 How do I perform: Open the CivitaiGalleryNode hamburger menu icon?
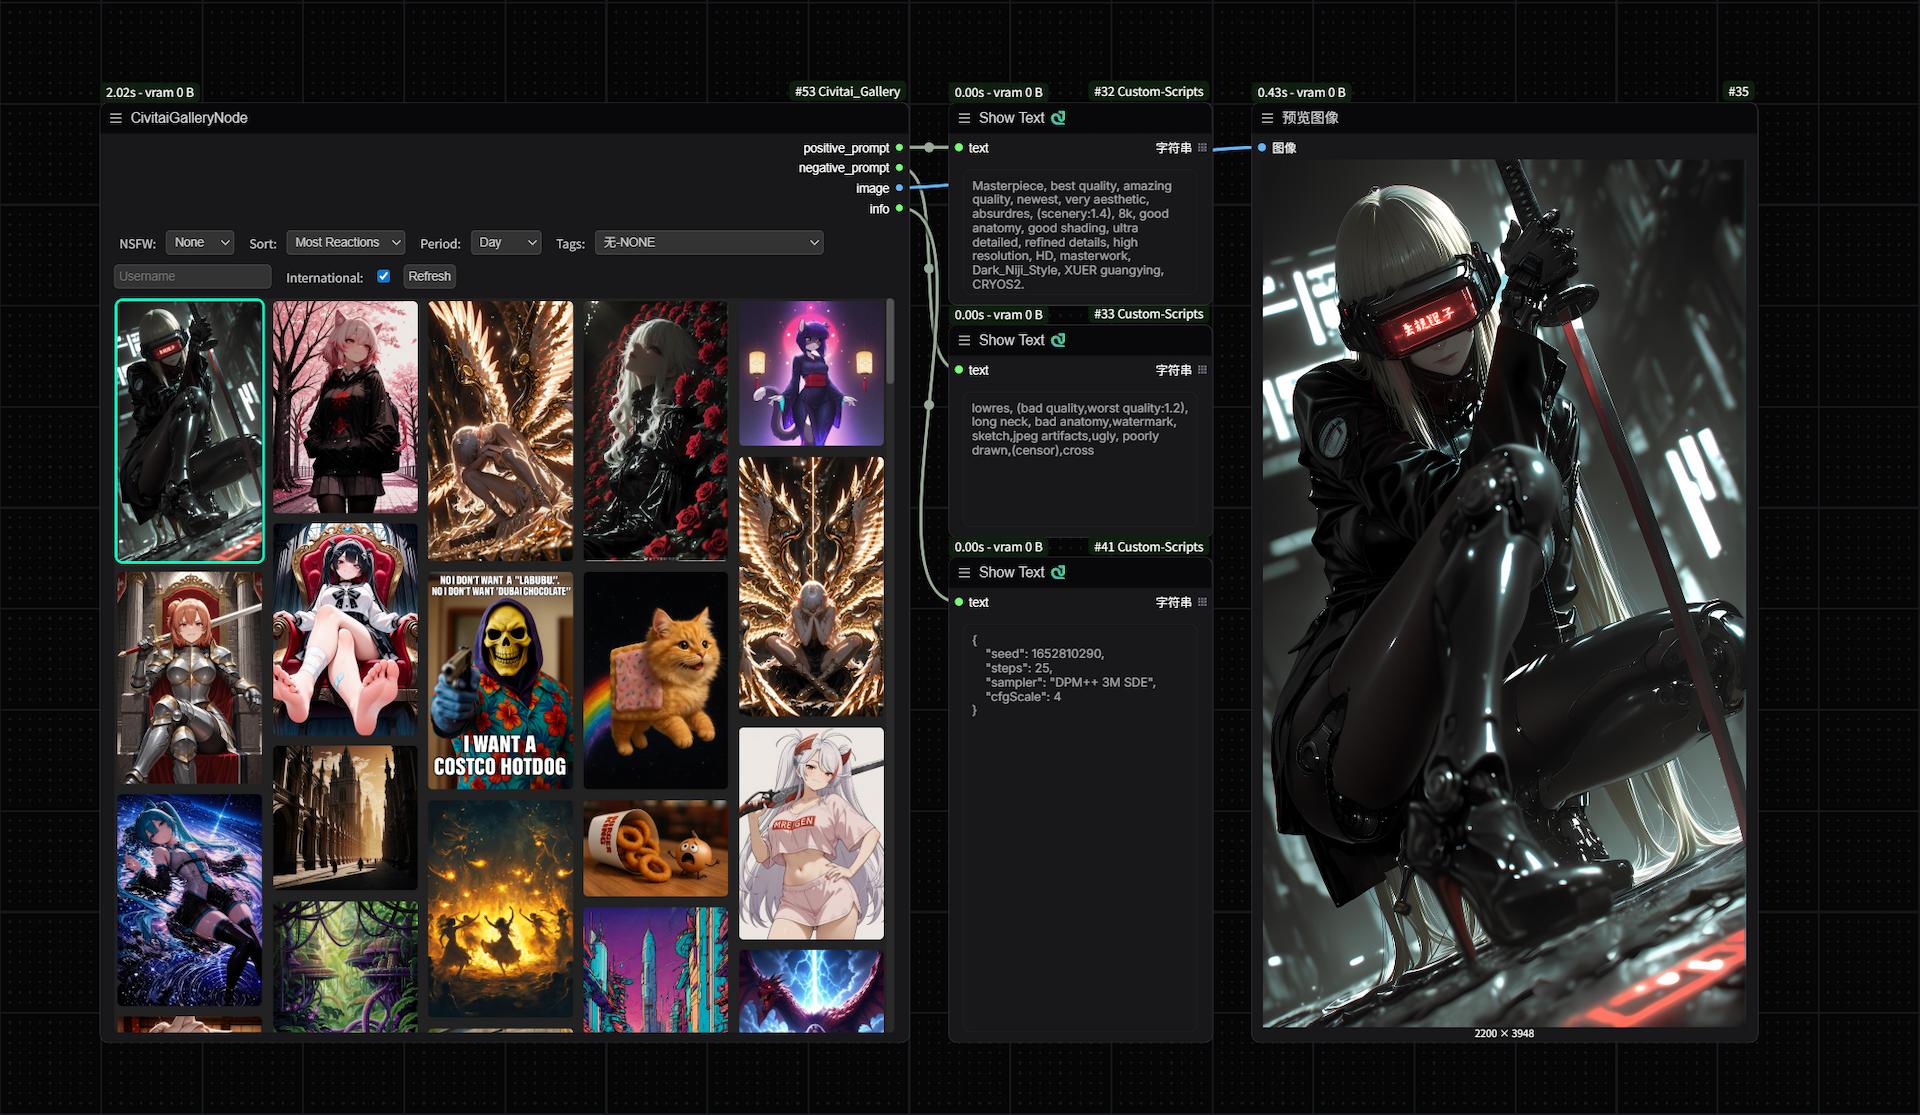[115, 118]
